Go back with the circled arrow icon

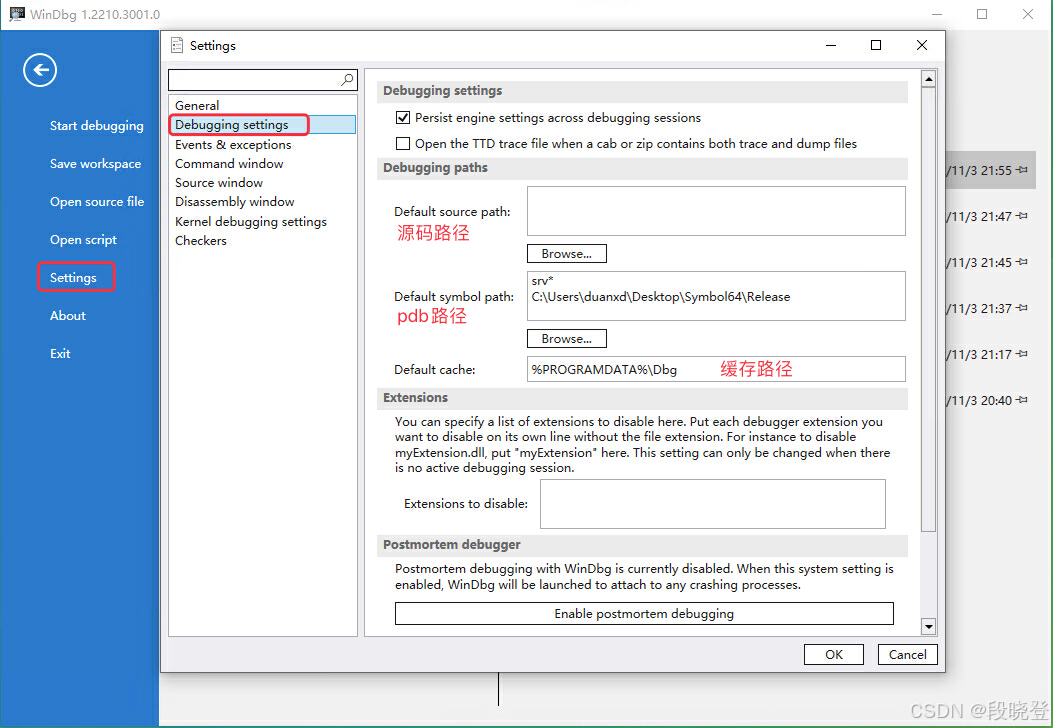click(x=40, y=70)
